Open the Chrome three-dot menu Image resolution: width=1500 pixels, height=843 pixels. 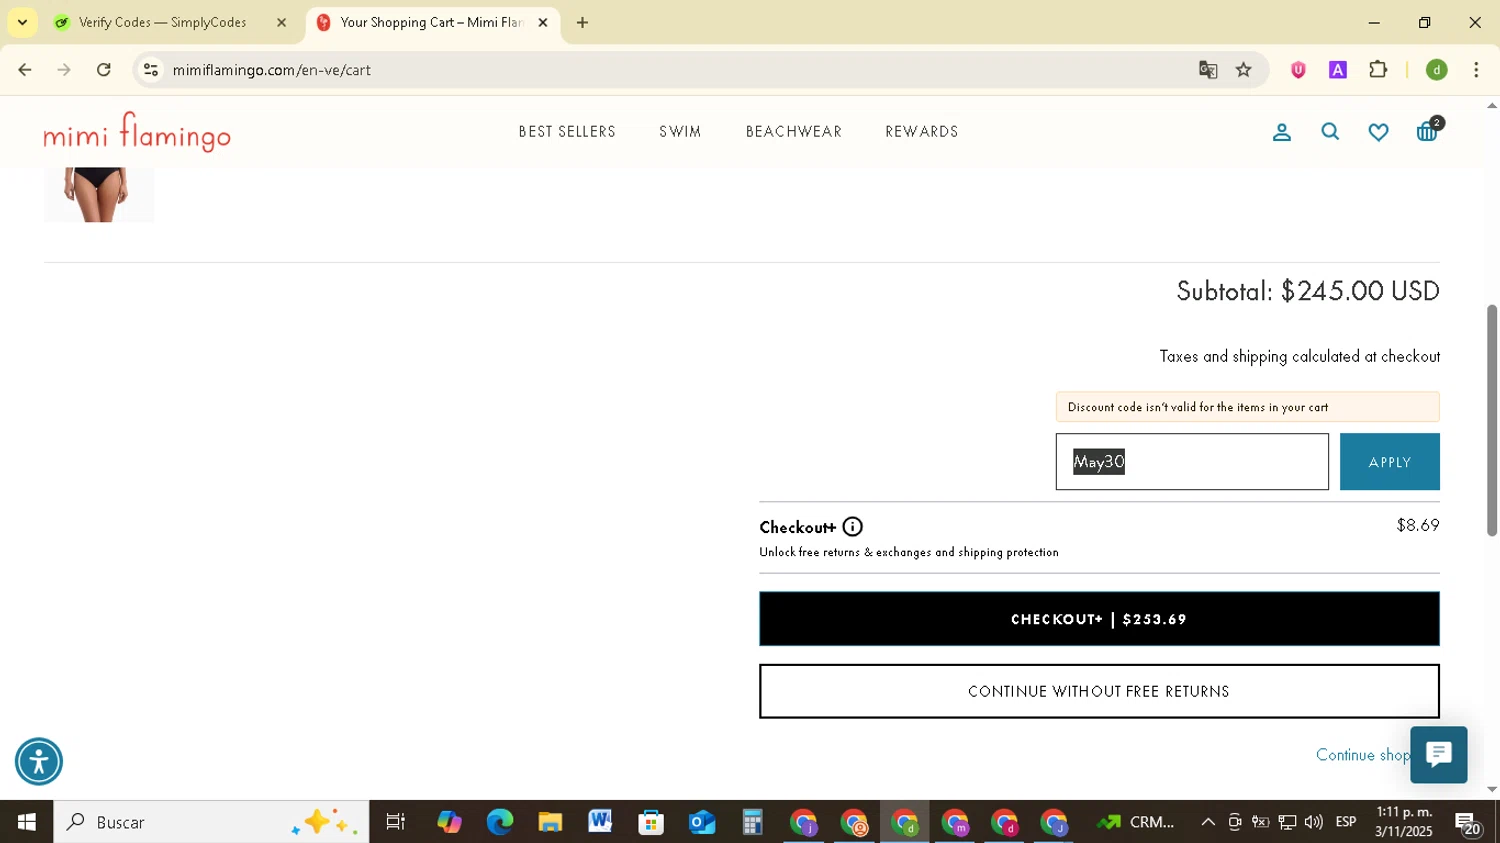tap(1476, 70)
